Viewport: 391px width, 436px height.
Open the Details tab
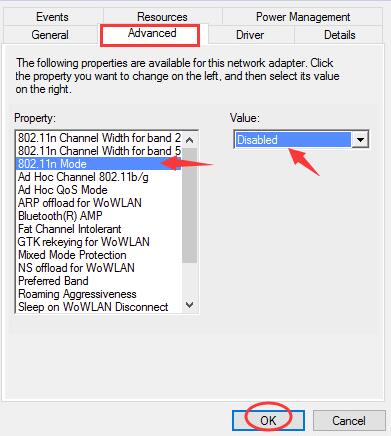tap(339, 35)
